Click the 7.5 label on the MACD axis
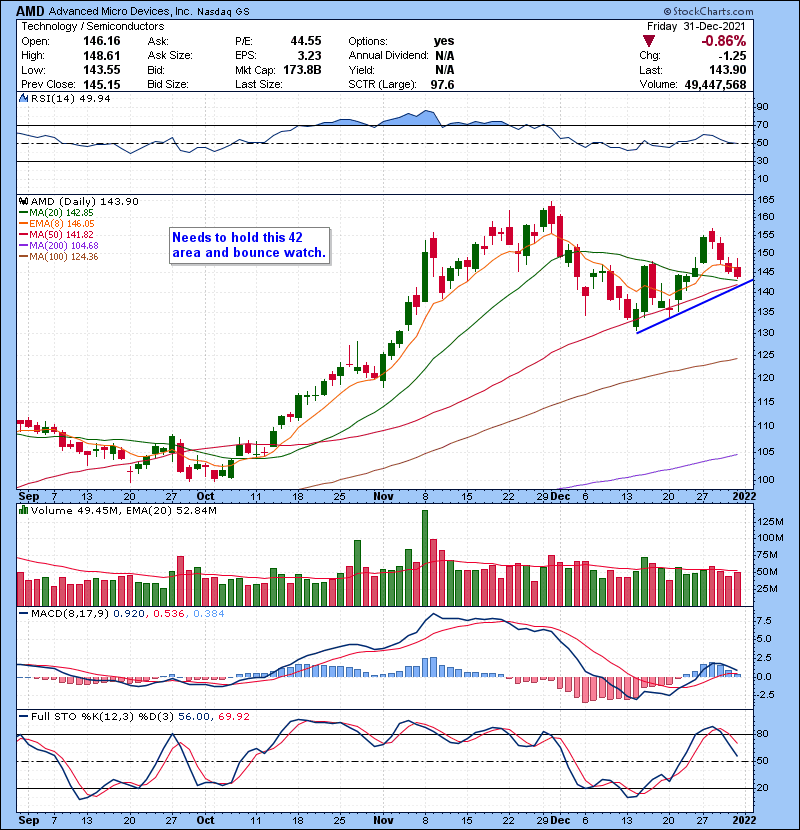This screenshot has width=800, height=830. [x=765, y=620]
